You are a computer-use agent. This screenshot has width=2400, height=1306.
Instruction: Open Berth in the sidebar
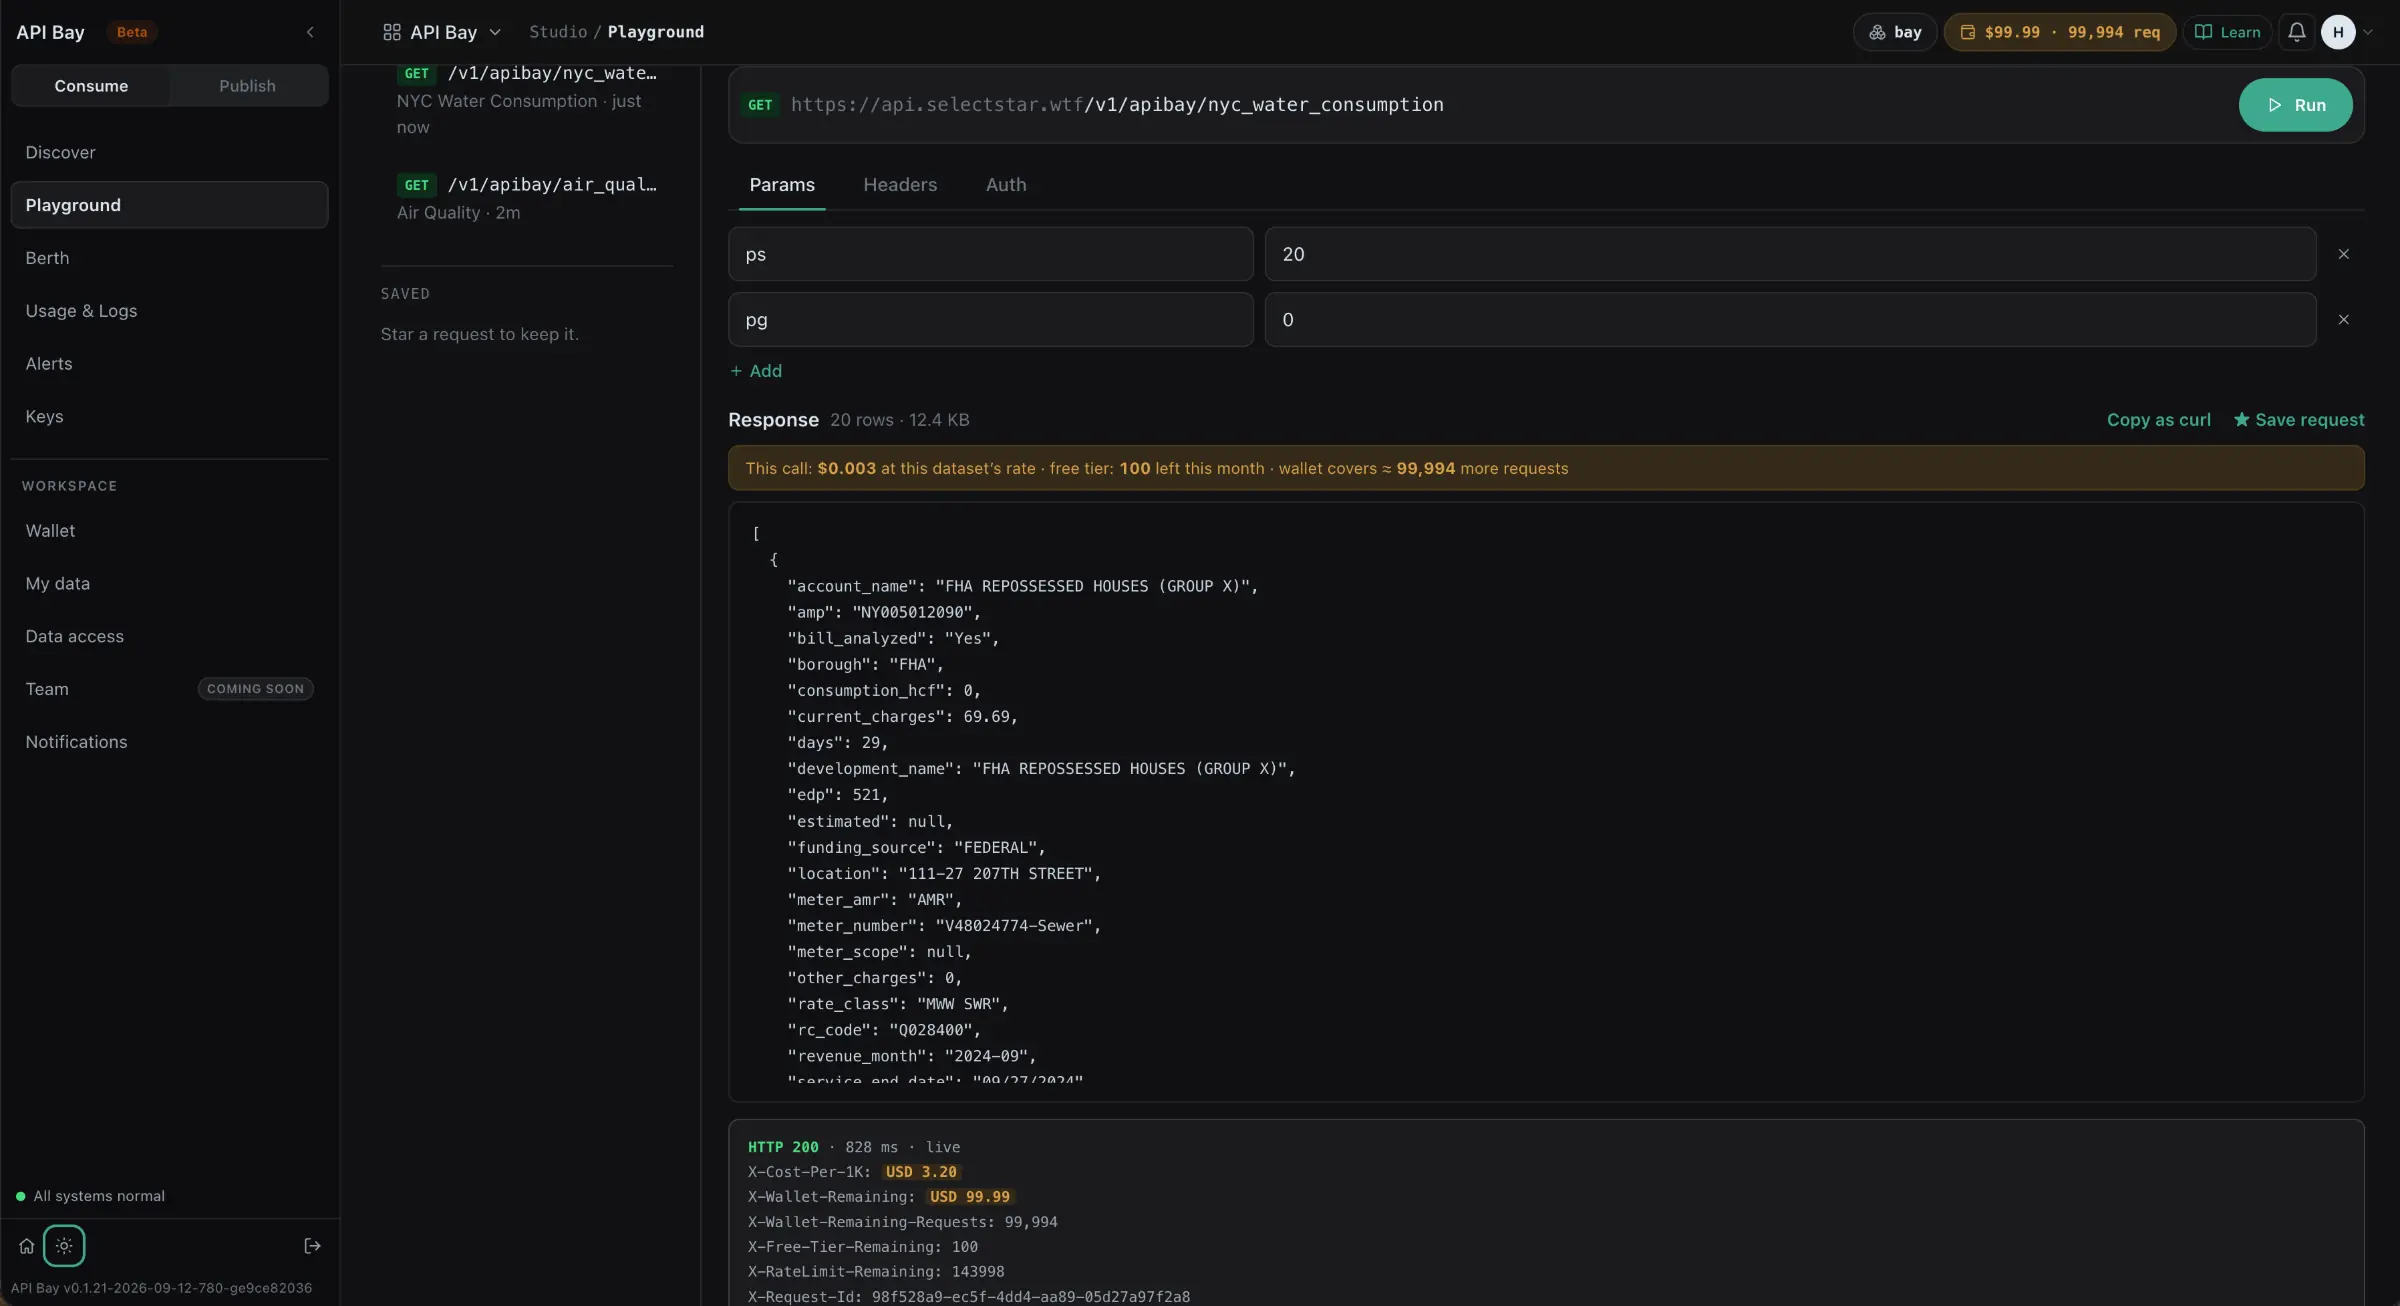[169, 258]
